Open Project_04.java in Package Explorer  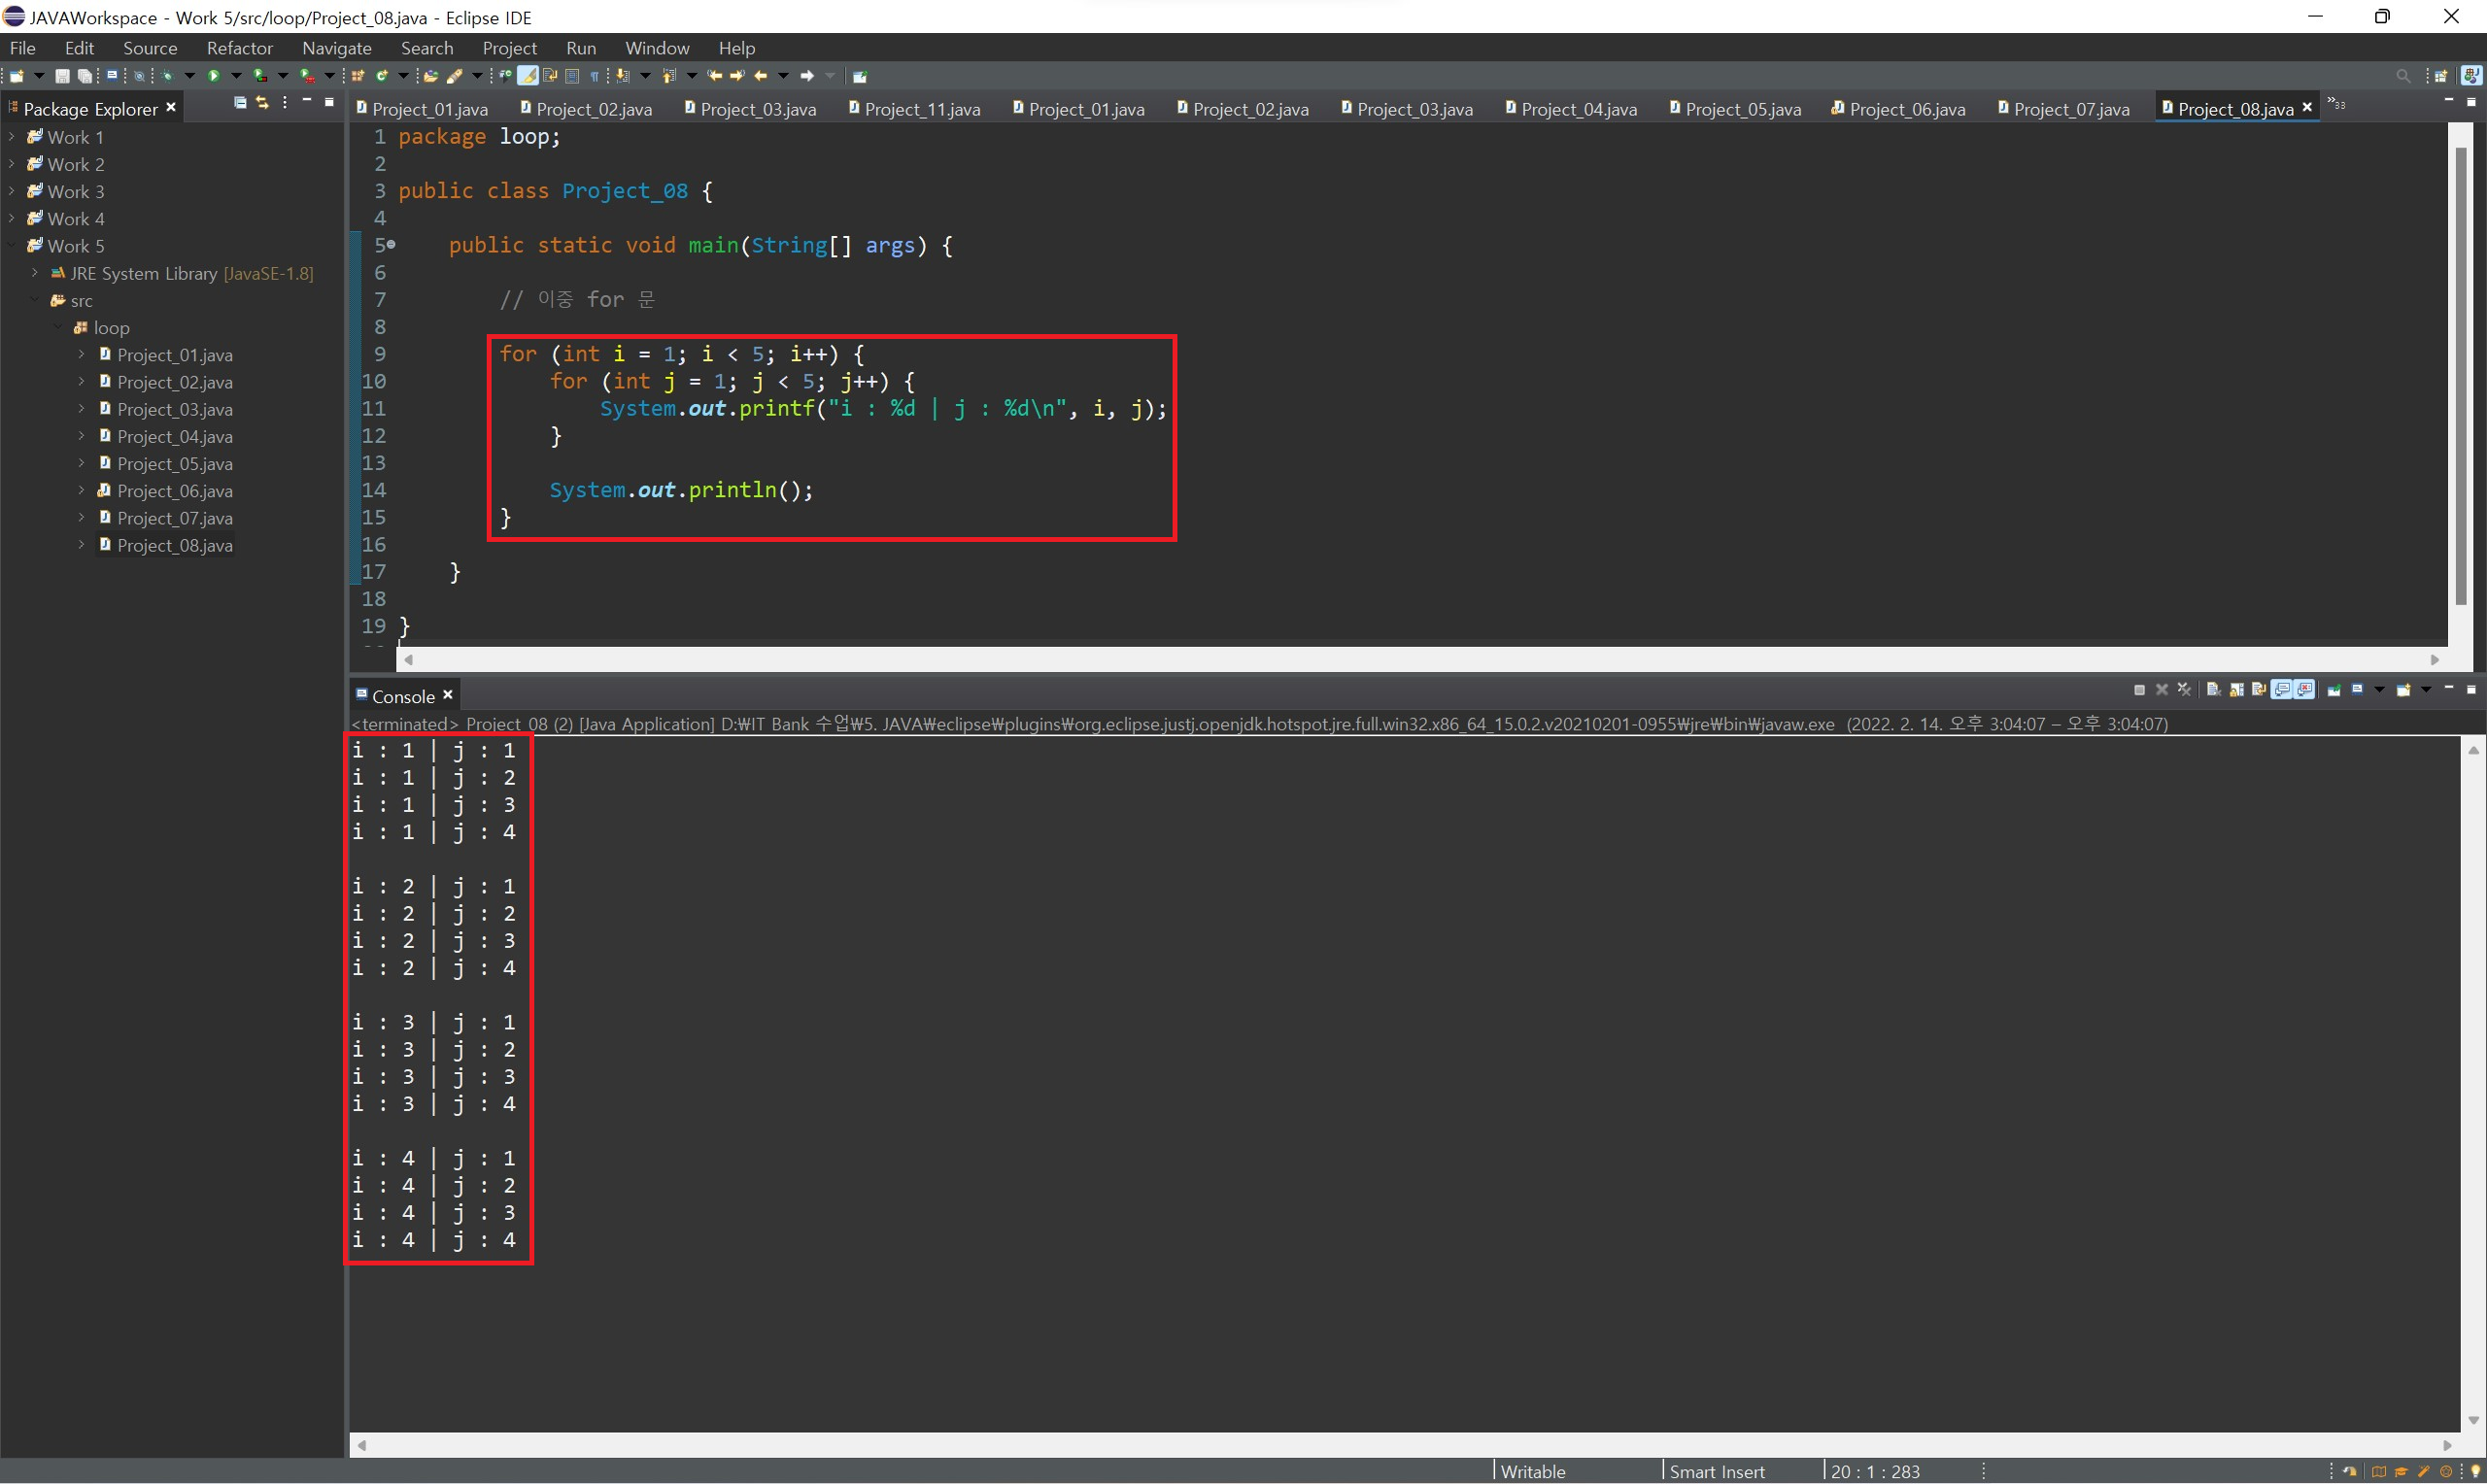pyautogui.click(x=174, y=437)
